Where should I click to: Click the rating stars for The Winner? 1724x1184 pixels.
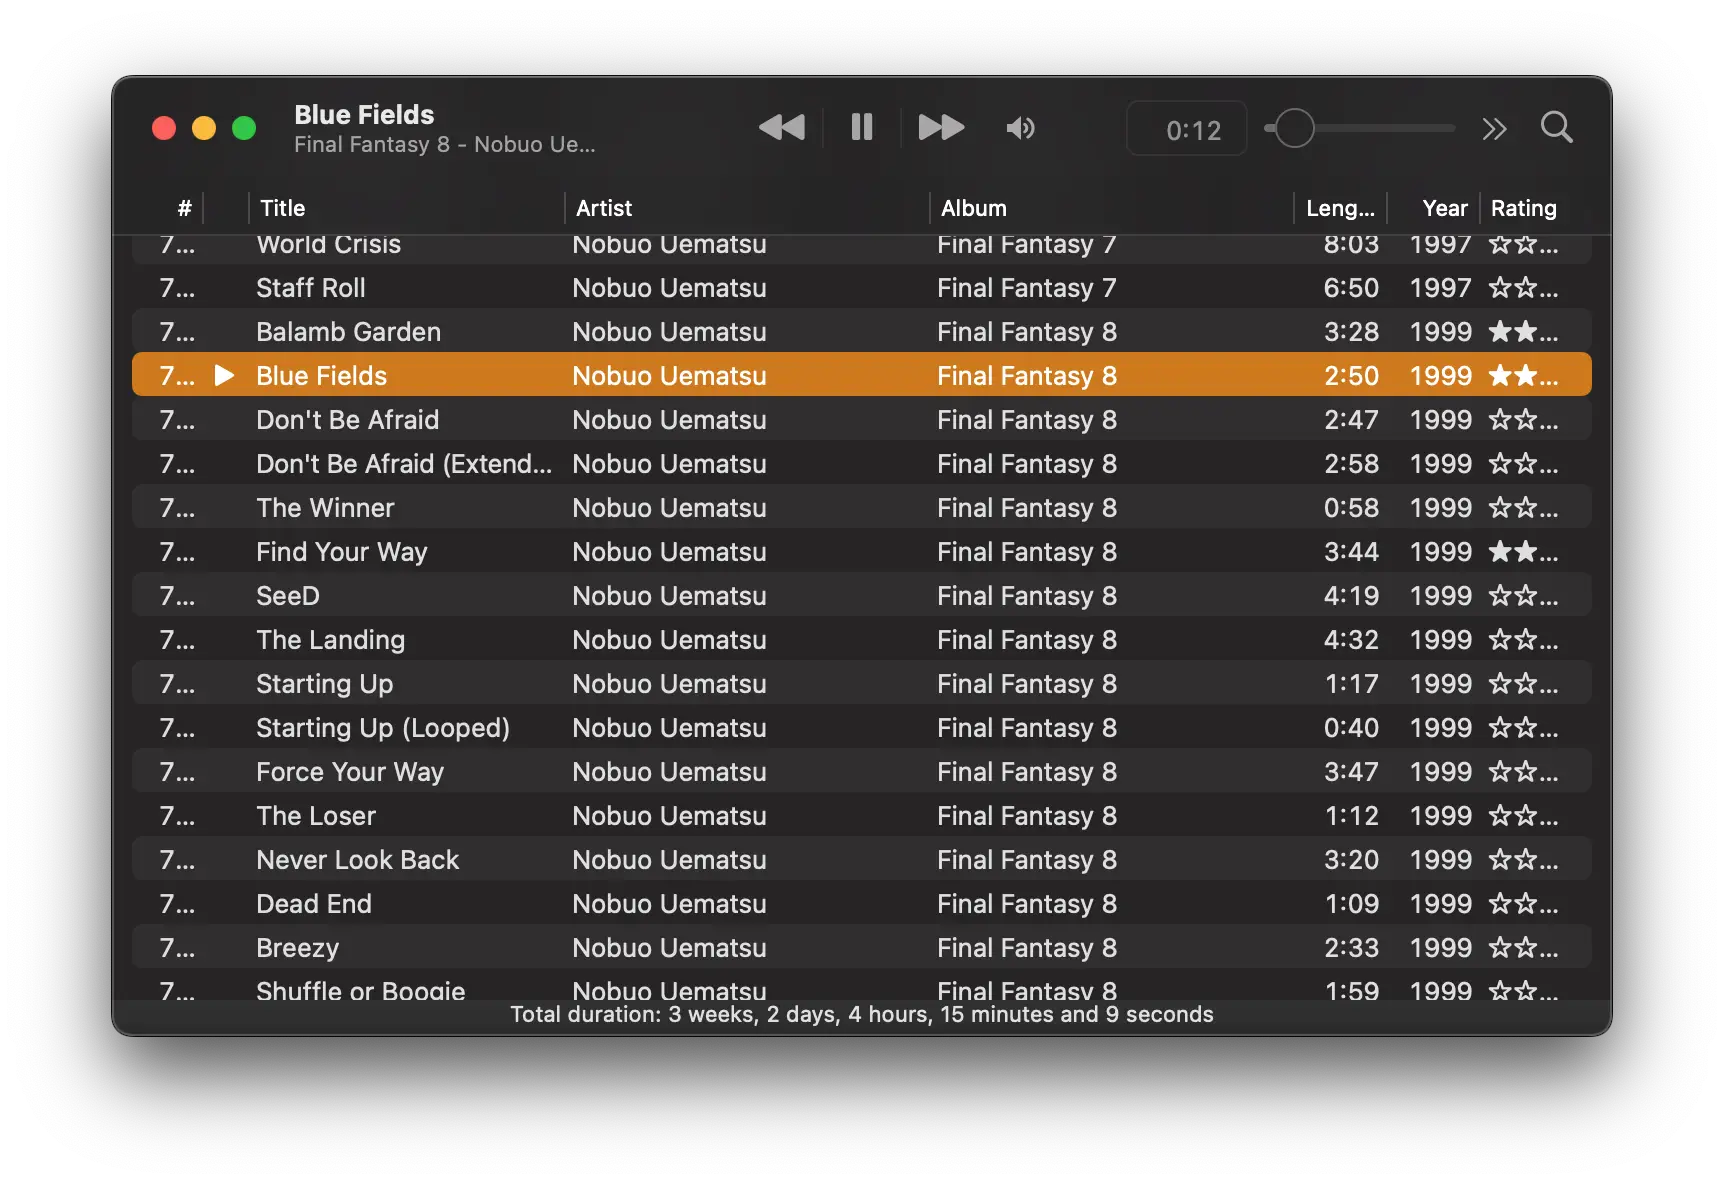pyautogui.click(x=1523, y=508)
